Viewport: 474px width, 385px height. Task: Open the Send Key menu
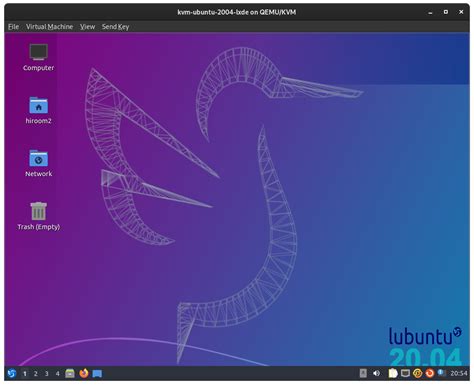point(115,27)
